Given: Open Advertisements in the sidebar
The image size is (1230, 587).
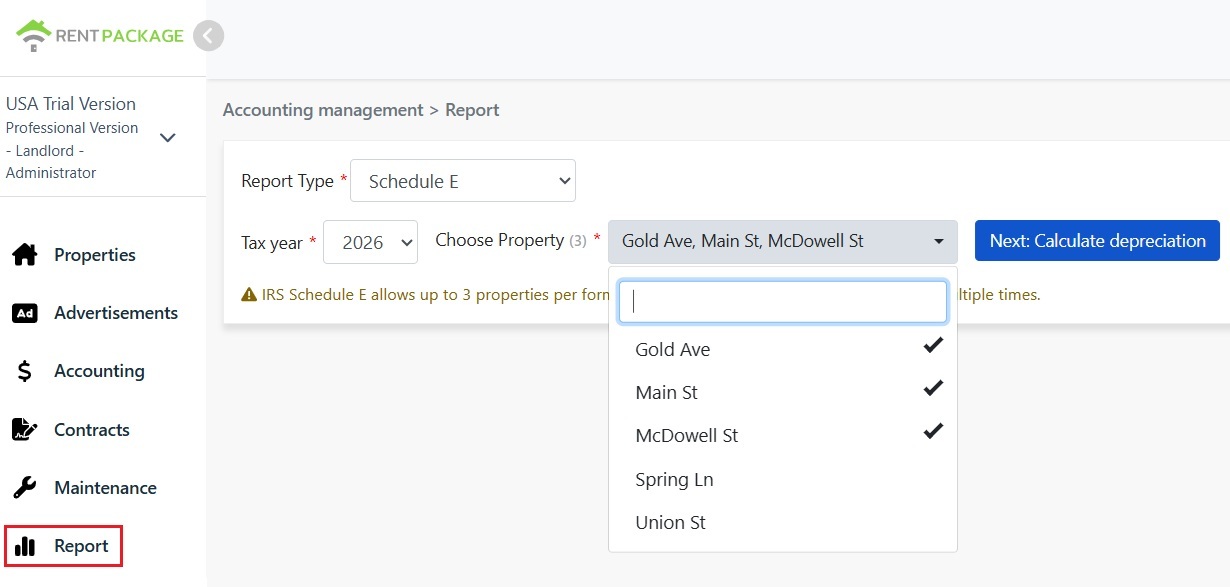Looking at the screenshot, I should [116, 313].
